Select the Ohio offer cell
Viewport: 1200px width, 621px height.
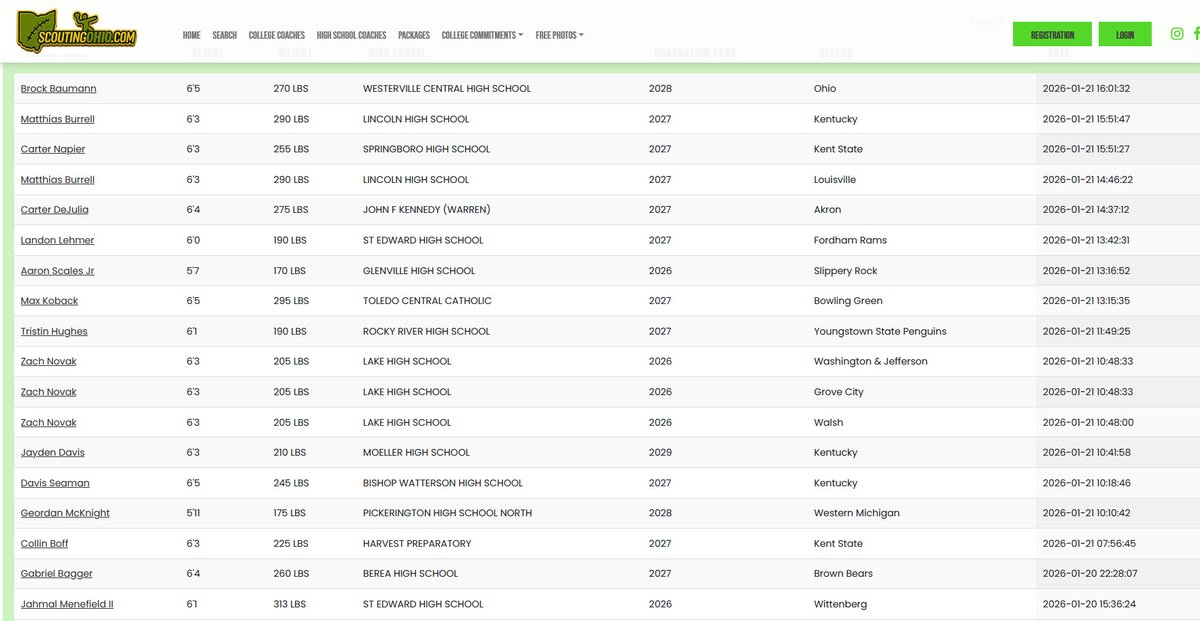(x=825, y=89)
